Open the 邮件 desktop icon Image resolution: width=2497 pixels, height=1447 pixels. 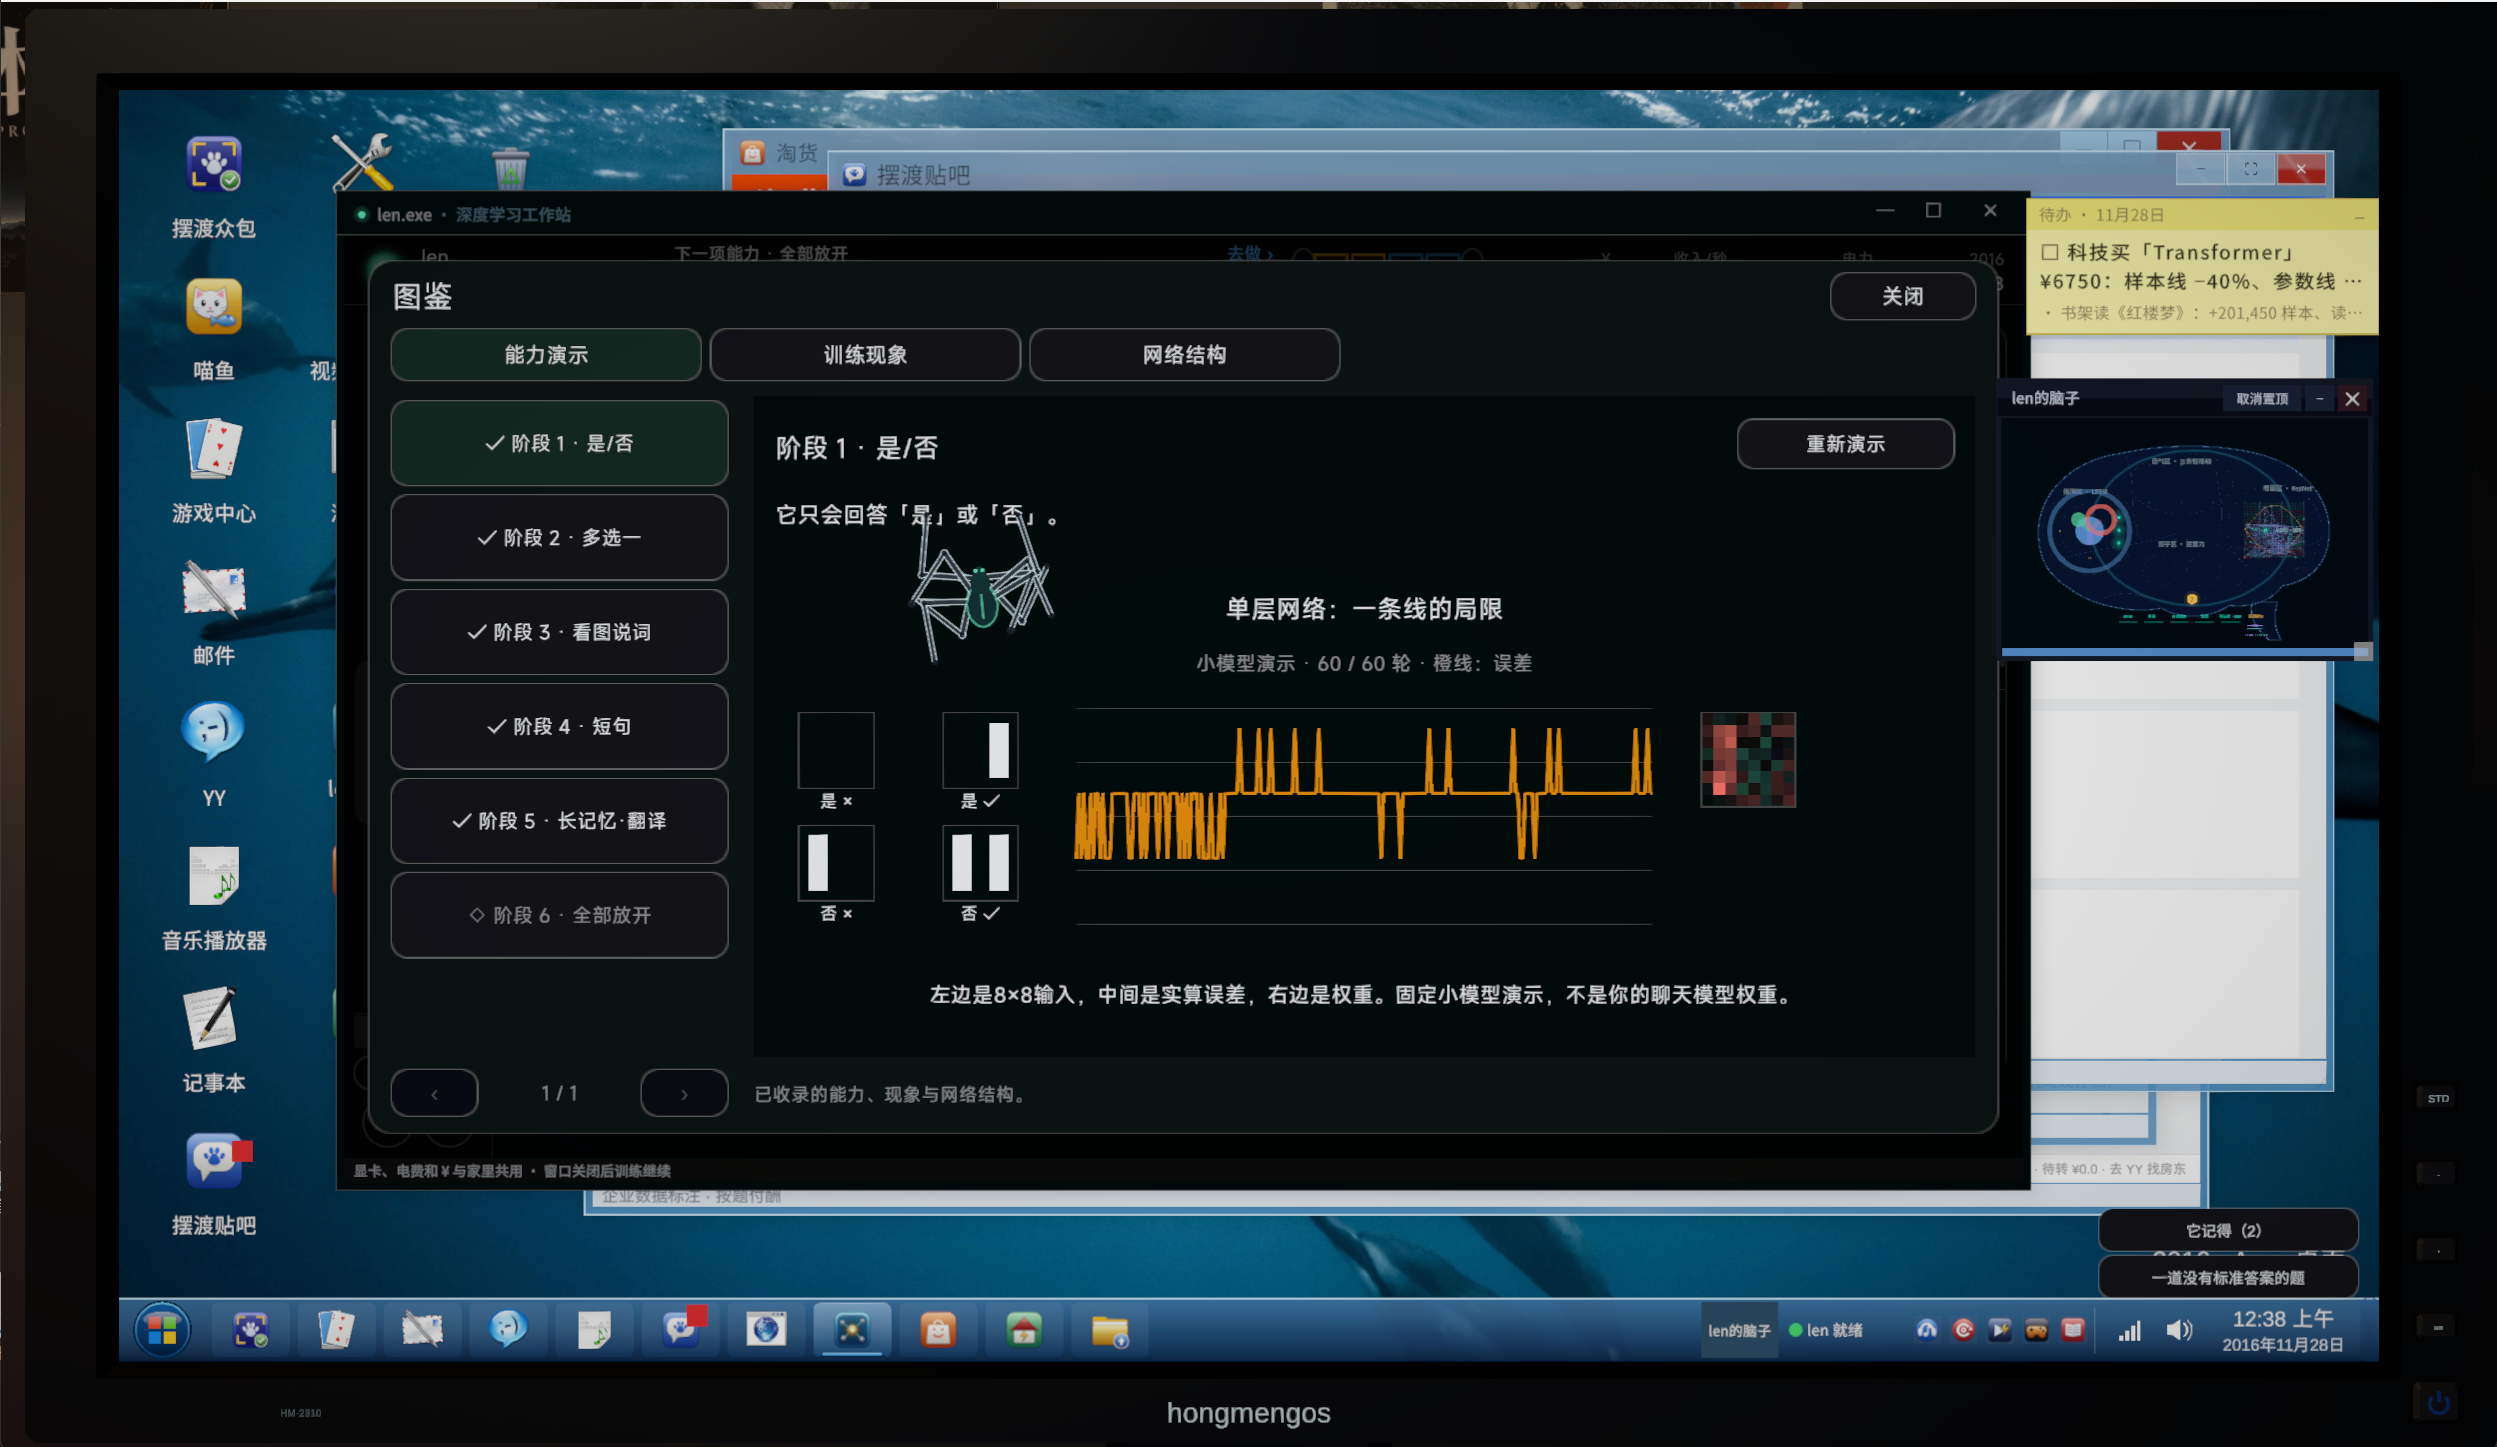click(x=214, y=613)
